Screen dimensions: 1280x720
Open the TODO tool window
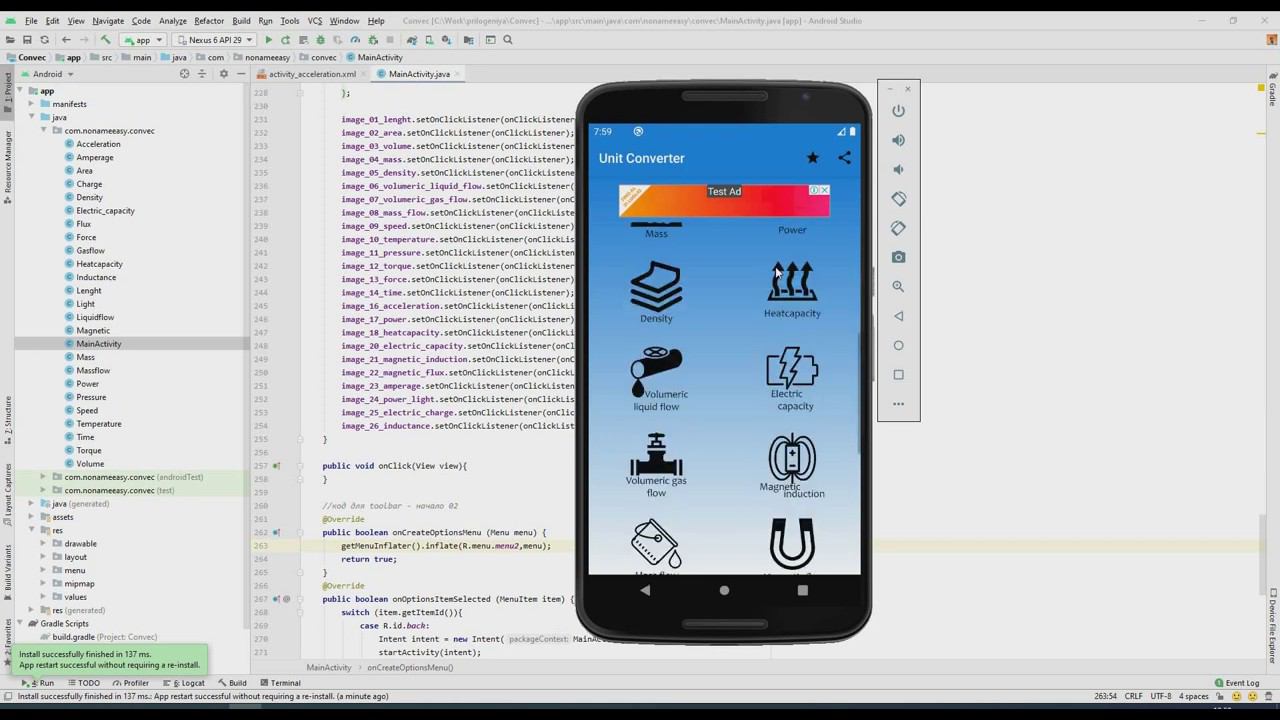click(83, 683)
